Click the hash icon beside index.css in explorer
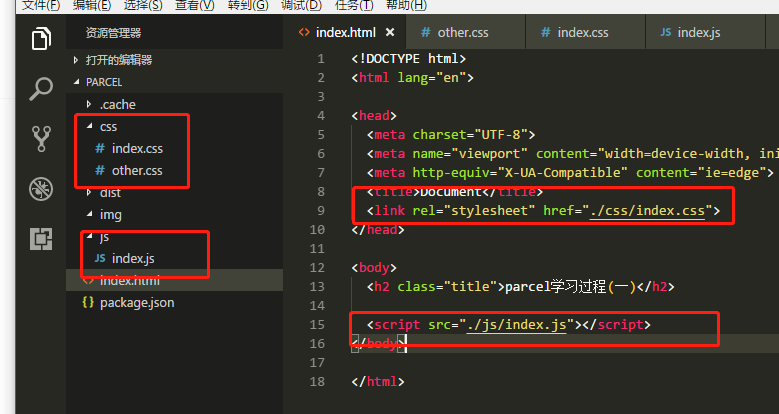 tap(100, 148)
